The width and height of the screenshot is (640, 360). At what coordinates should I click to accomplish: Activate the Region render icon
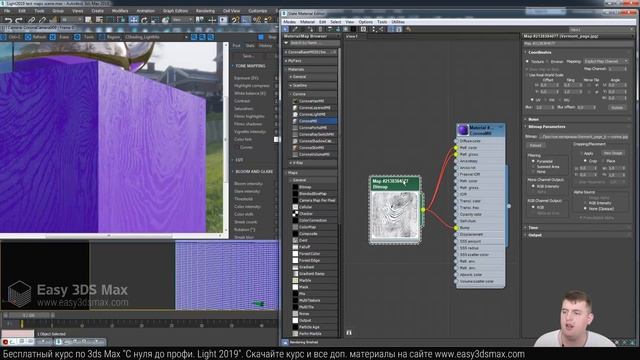(x=102, y=37)
